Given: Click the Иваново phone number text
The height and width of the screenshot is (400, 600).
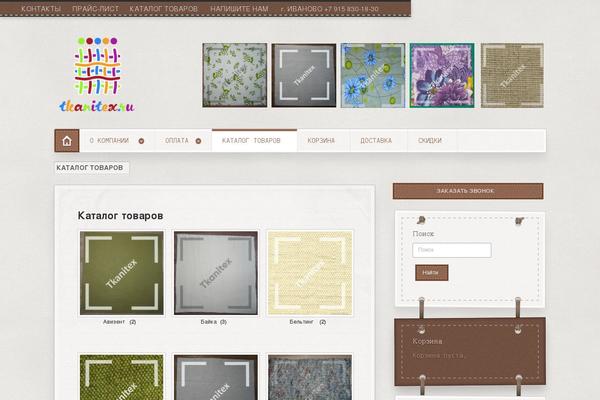Looking at the screenshot, I should pyautogui.click(x=329, y=8).
